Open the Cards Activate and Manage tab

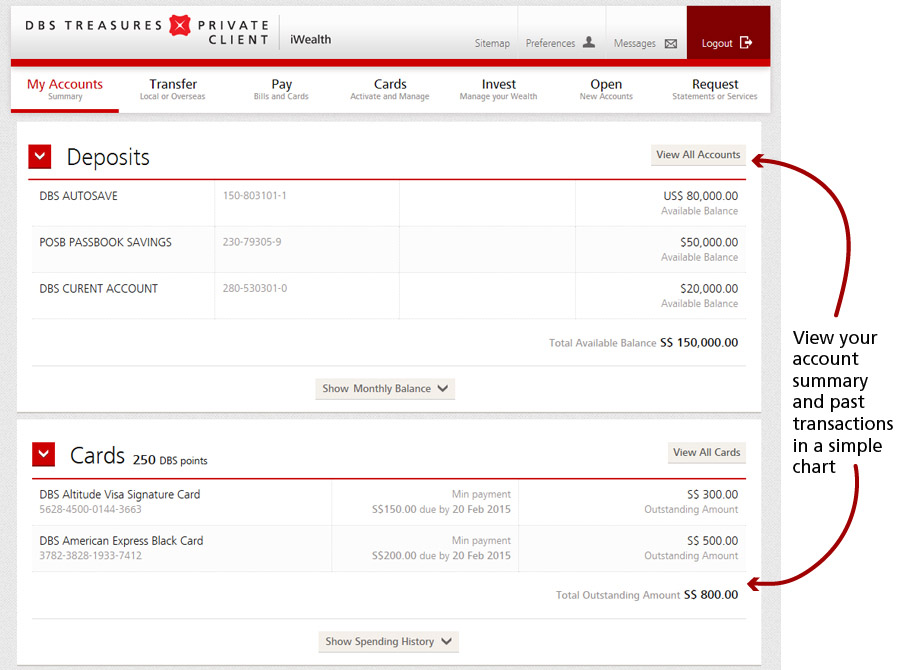[390, 89]
